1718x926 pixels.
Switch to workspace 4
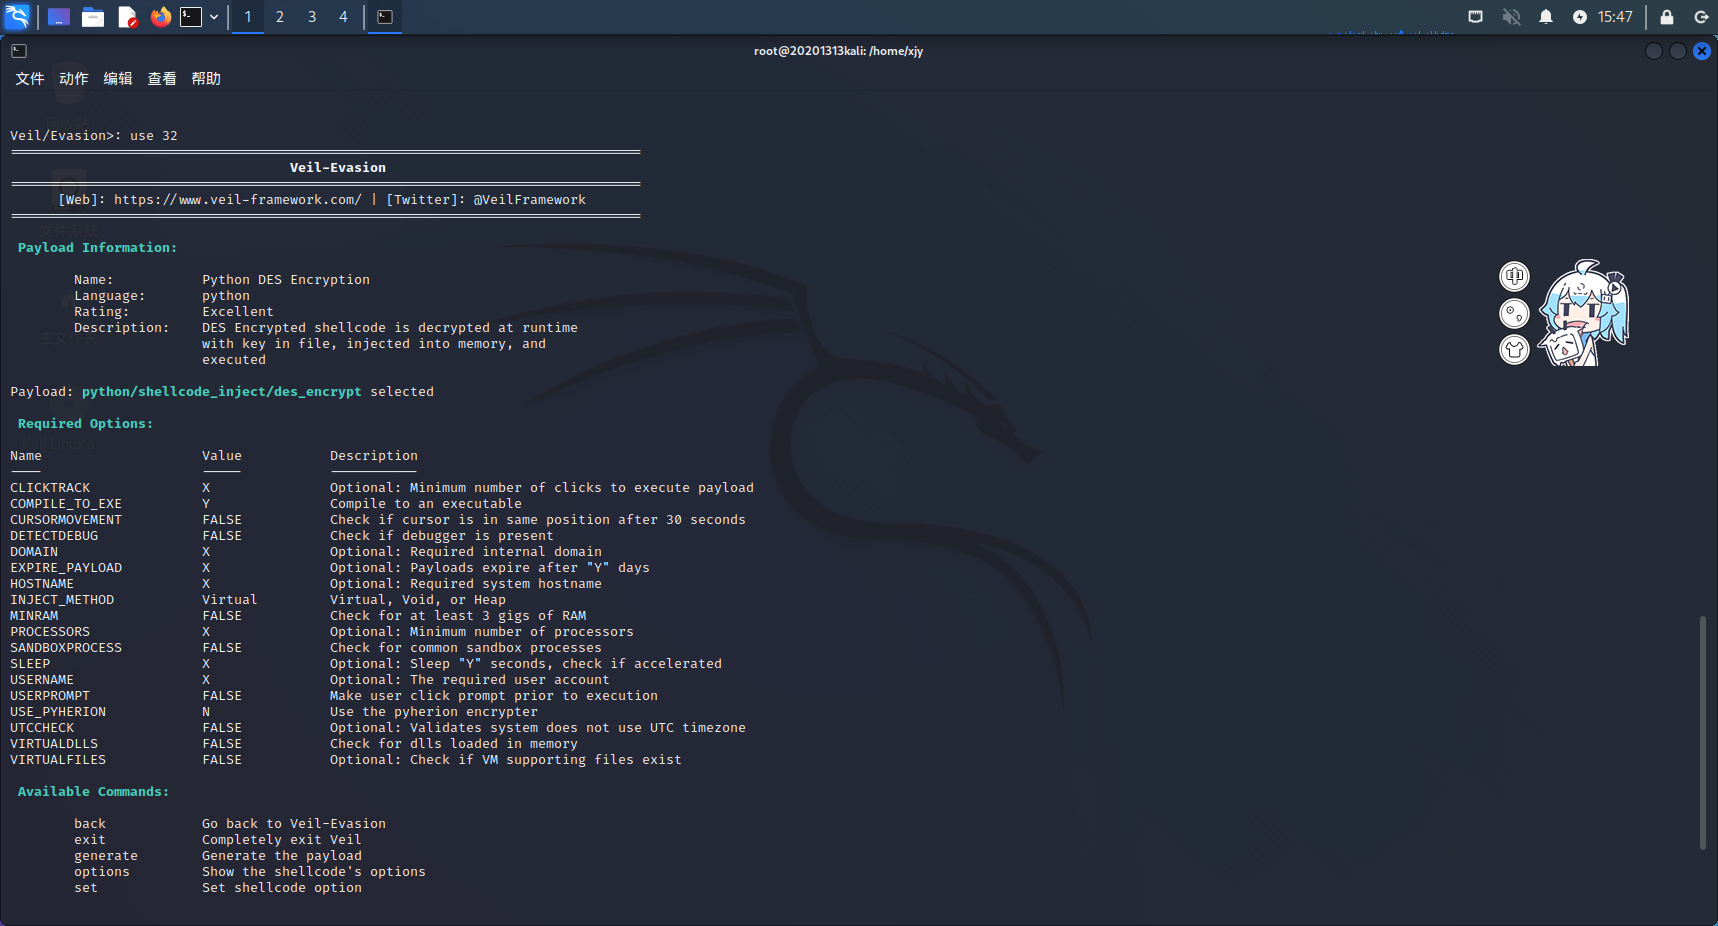[343, 17]
